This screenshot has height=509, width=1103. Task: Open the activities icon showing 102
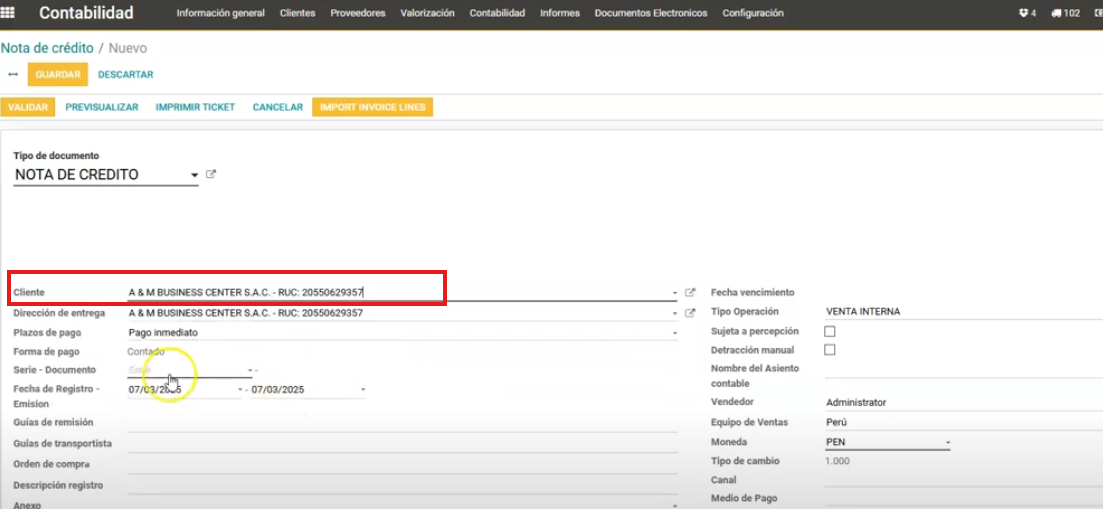(1066, 13)
